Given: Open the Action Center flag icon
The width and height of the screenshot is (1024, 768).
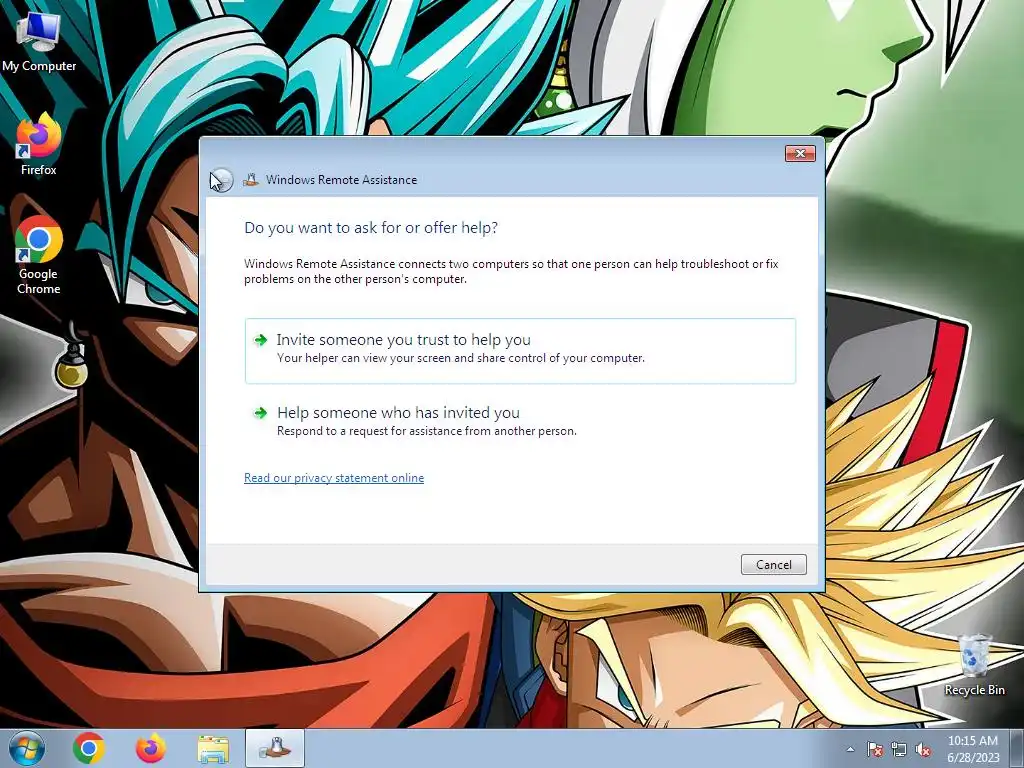Looking at the screenshot, I should 875,750.
